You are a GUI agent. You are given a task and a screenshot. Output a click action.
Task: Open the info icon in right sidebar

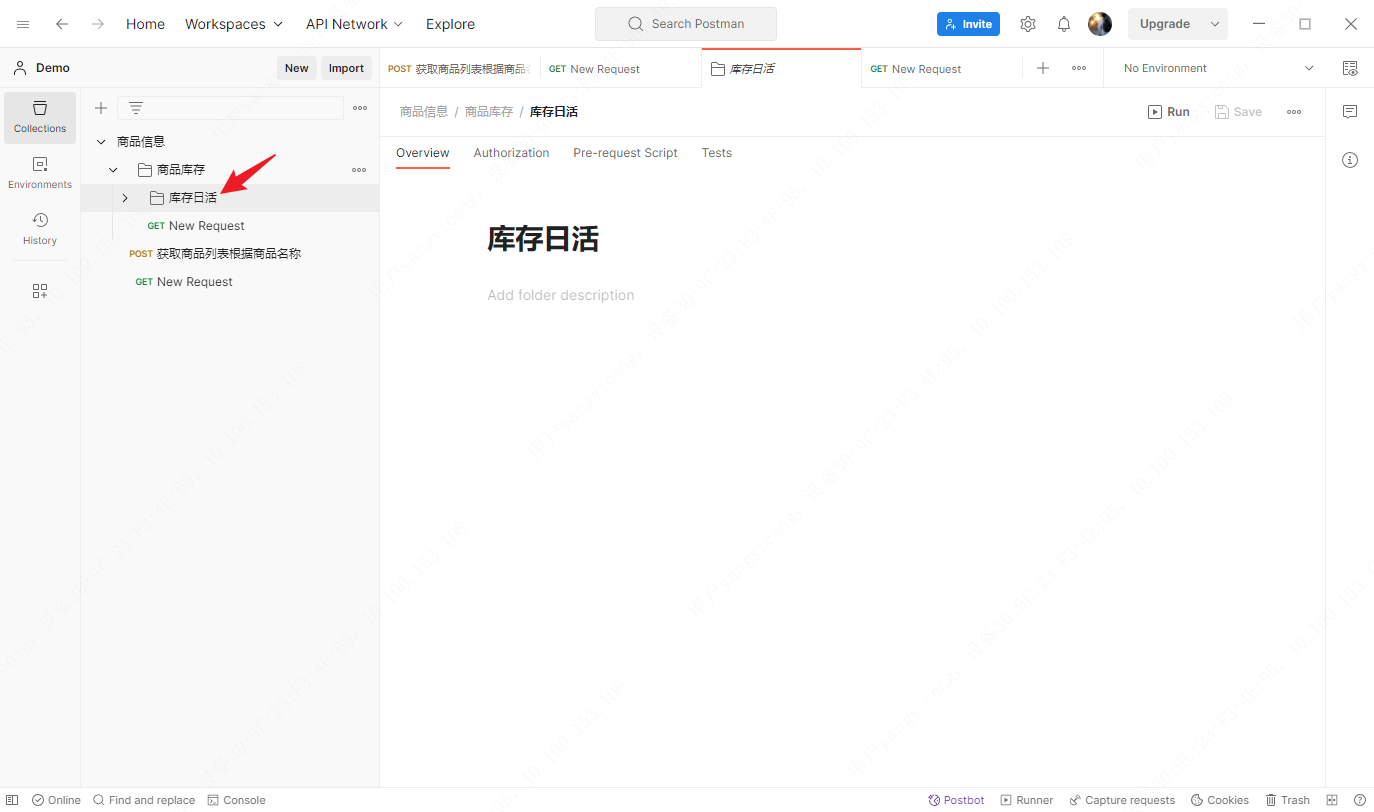[x=1350, y=160]
